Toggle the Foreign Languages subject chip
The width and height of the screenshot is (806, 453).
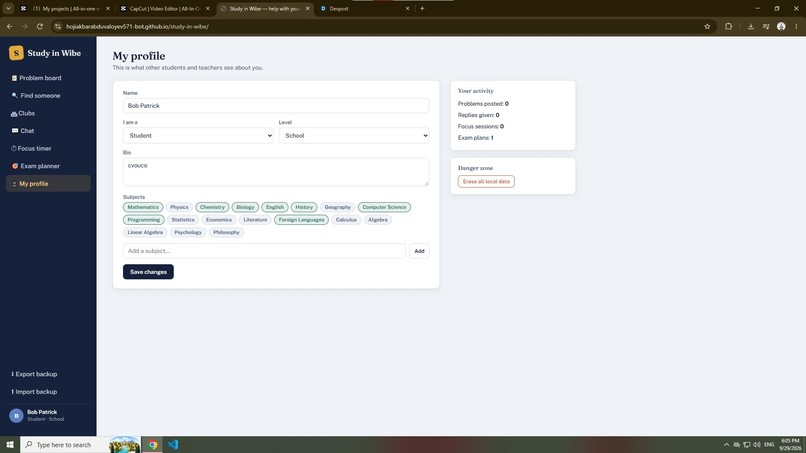coord(302,220)
